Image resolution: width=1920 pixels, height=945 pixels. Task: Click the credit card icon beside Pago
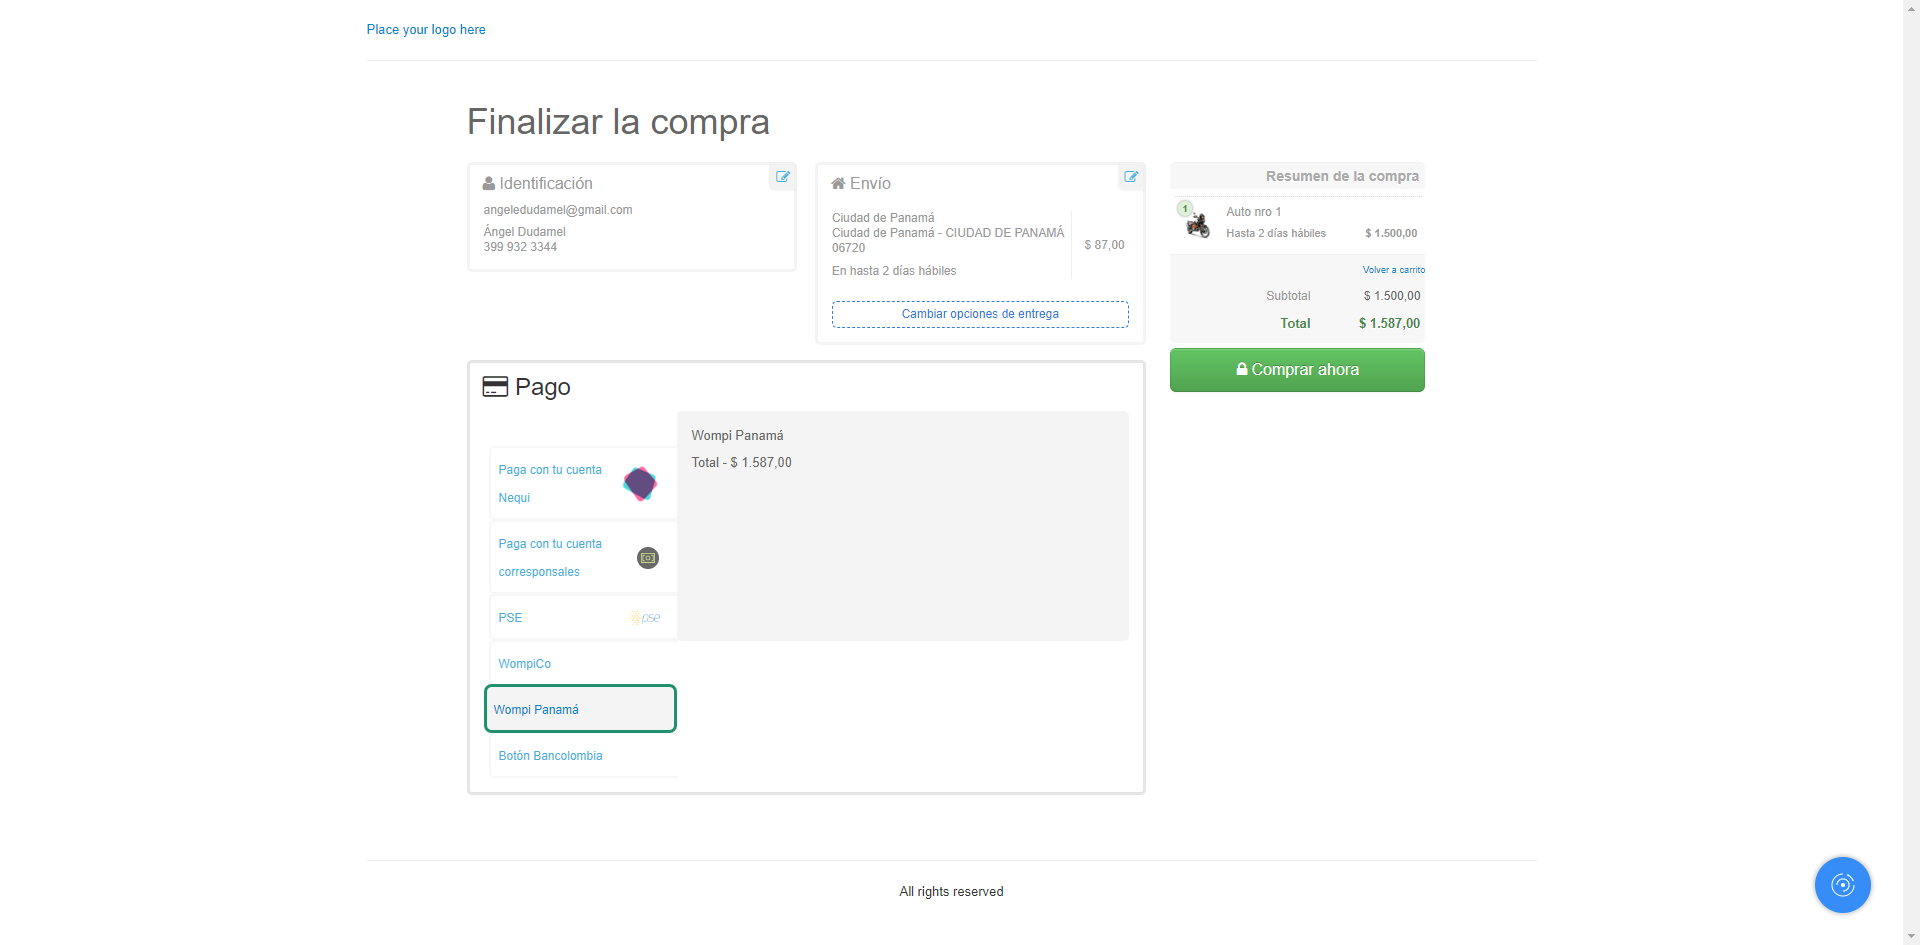click(495, 387)
